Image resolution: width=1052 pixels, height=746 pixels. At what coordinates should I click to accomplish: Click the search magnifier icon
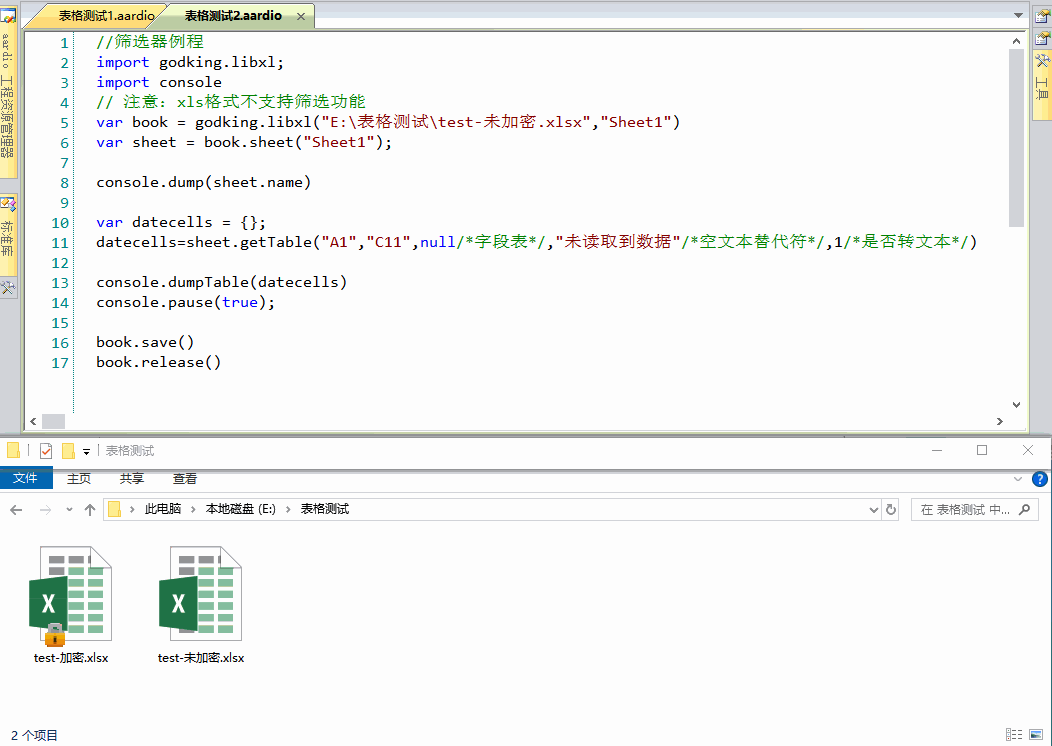(x=1024, y=510)
